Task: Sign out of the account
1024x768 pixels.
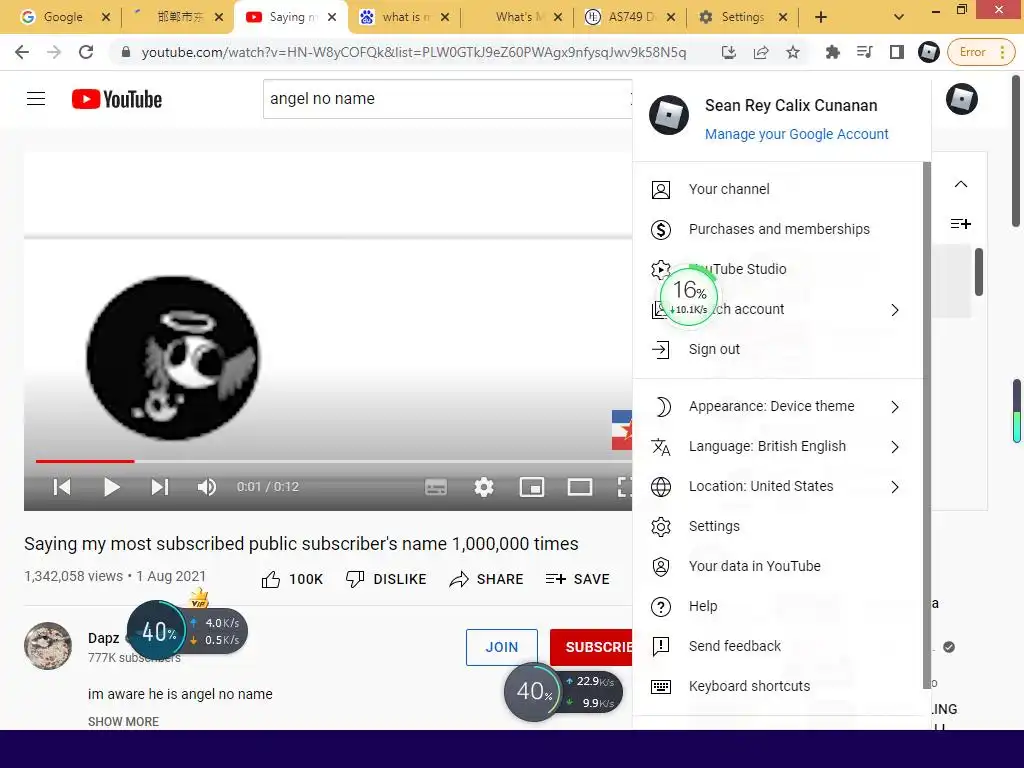Action: point(778,349)
